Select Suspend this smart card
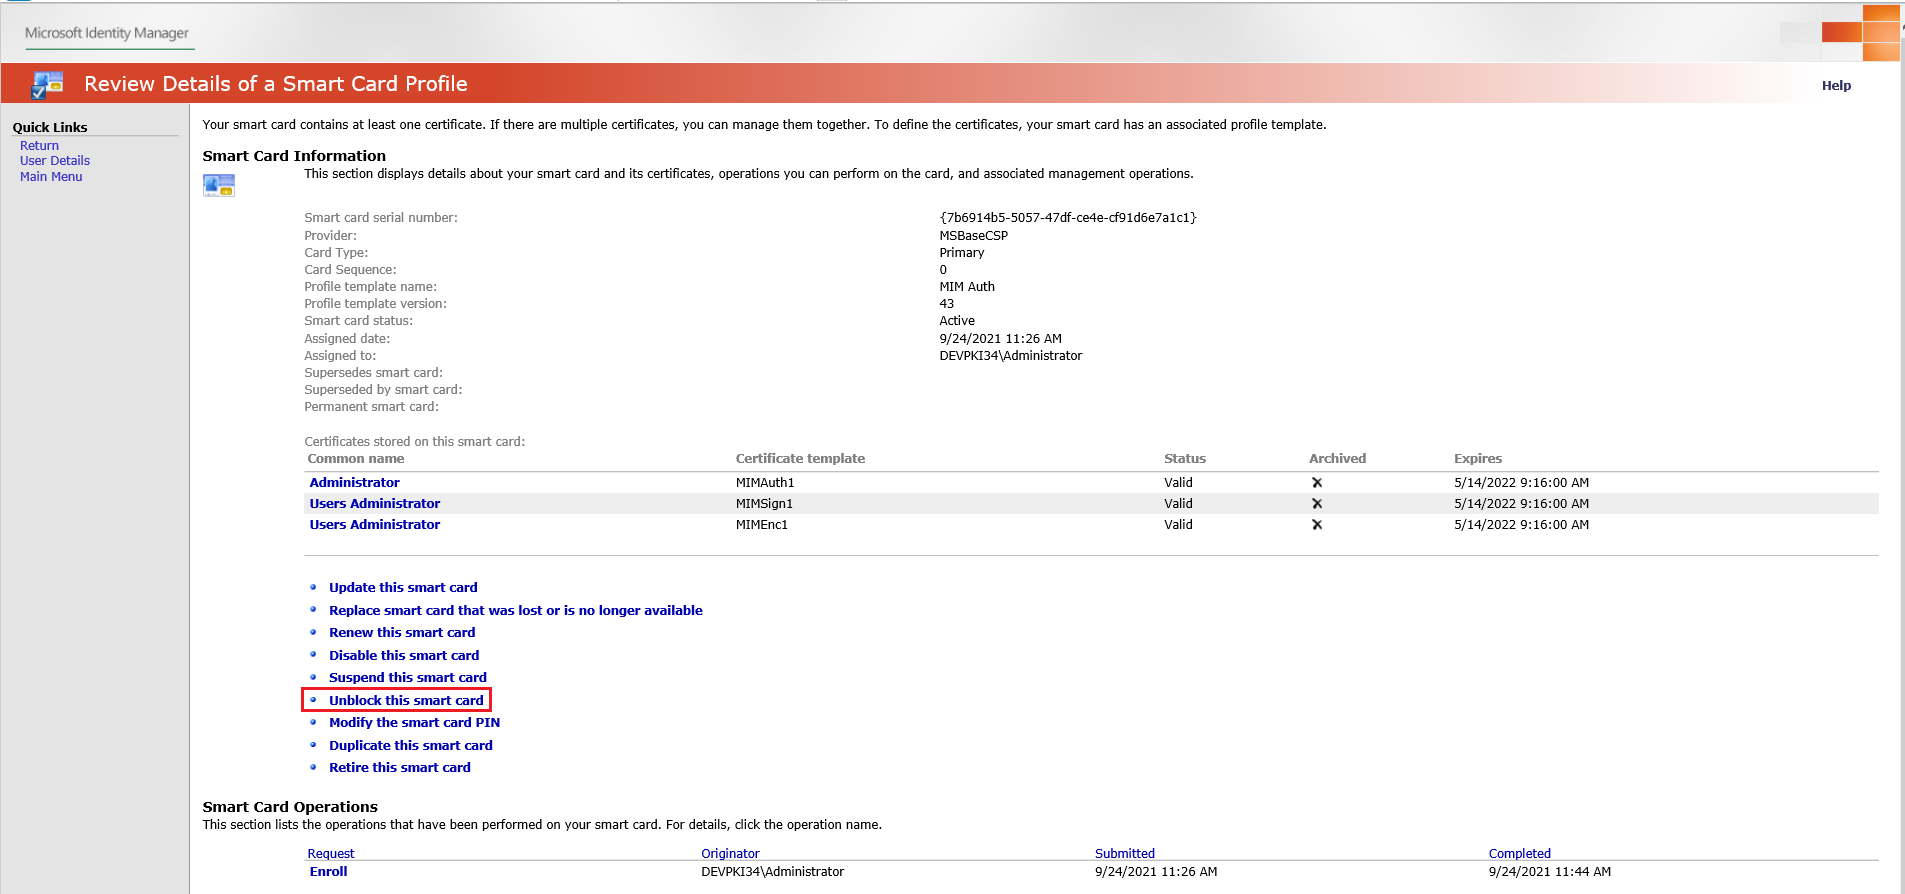Viewport: 1905px width, 894px height. tap(408, 678)
